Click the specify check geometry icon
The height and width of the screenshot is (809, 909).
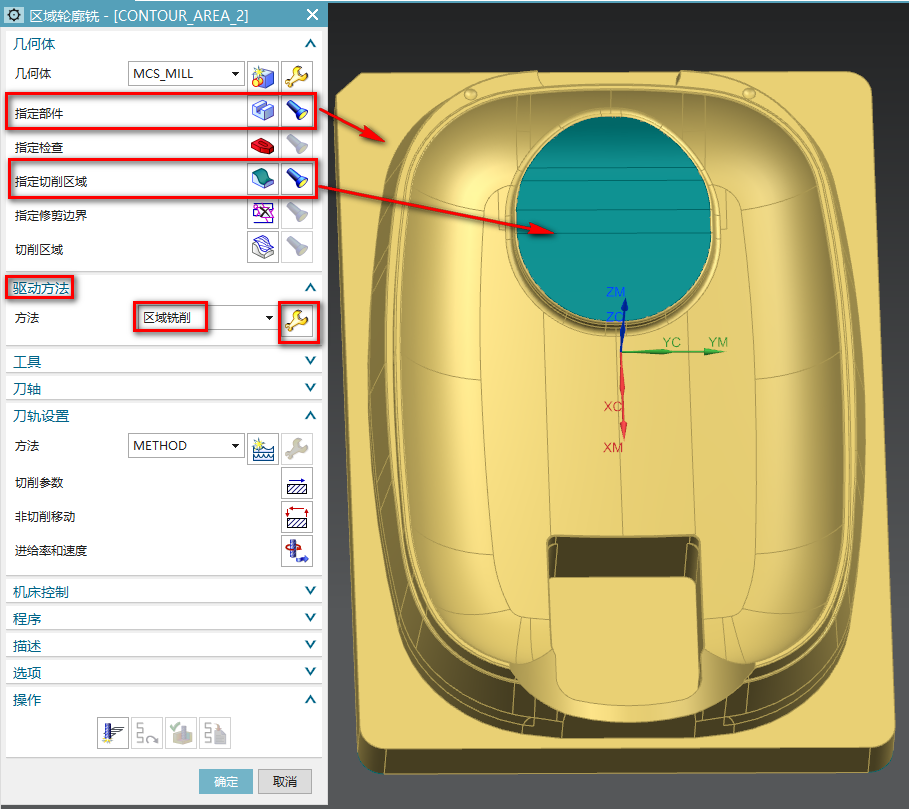pos(263,146)
